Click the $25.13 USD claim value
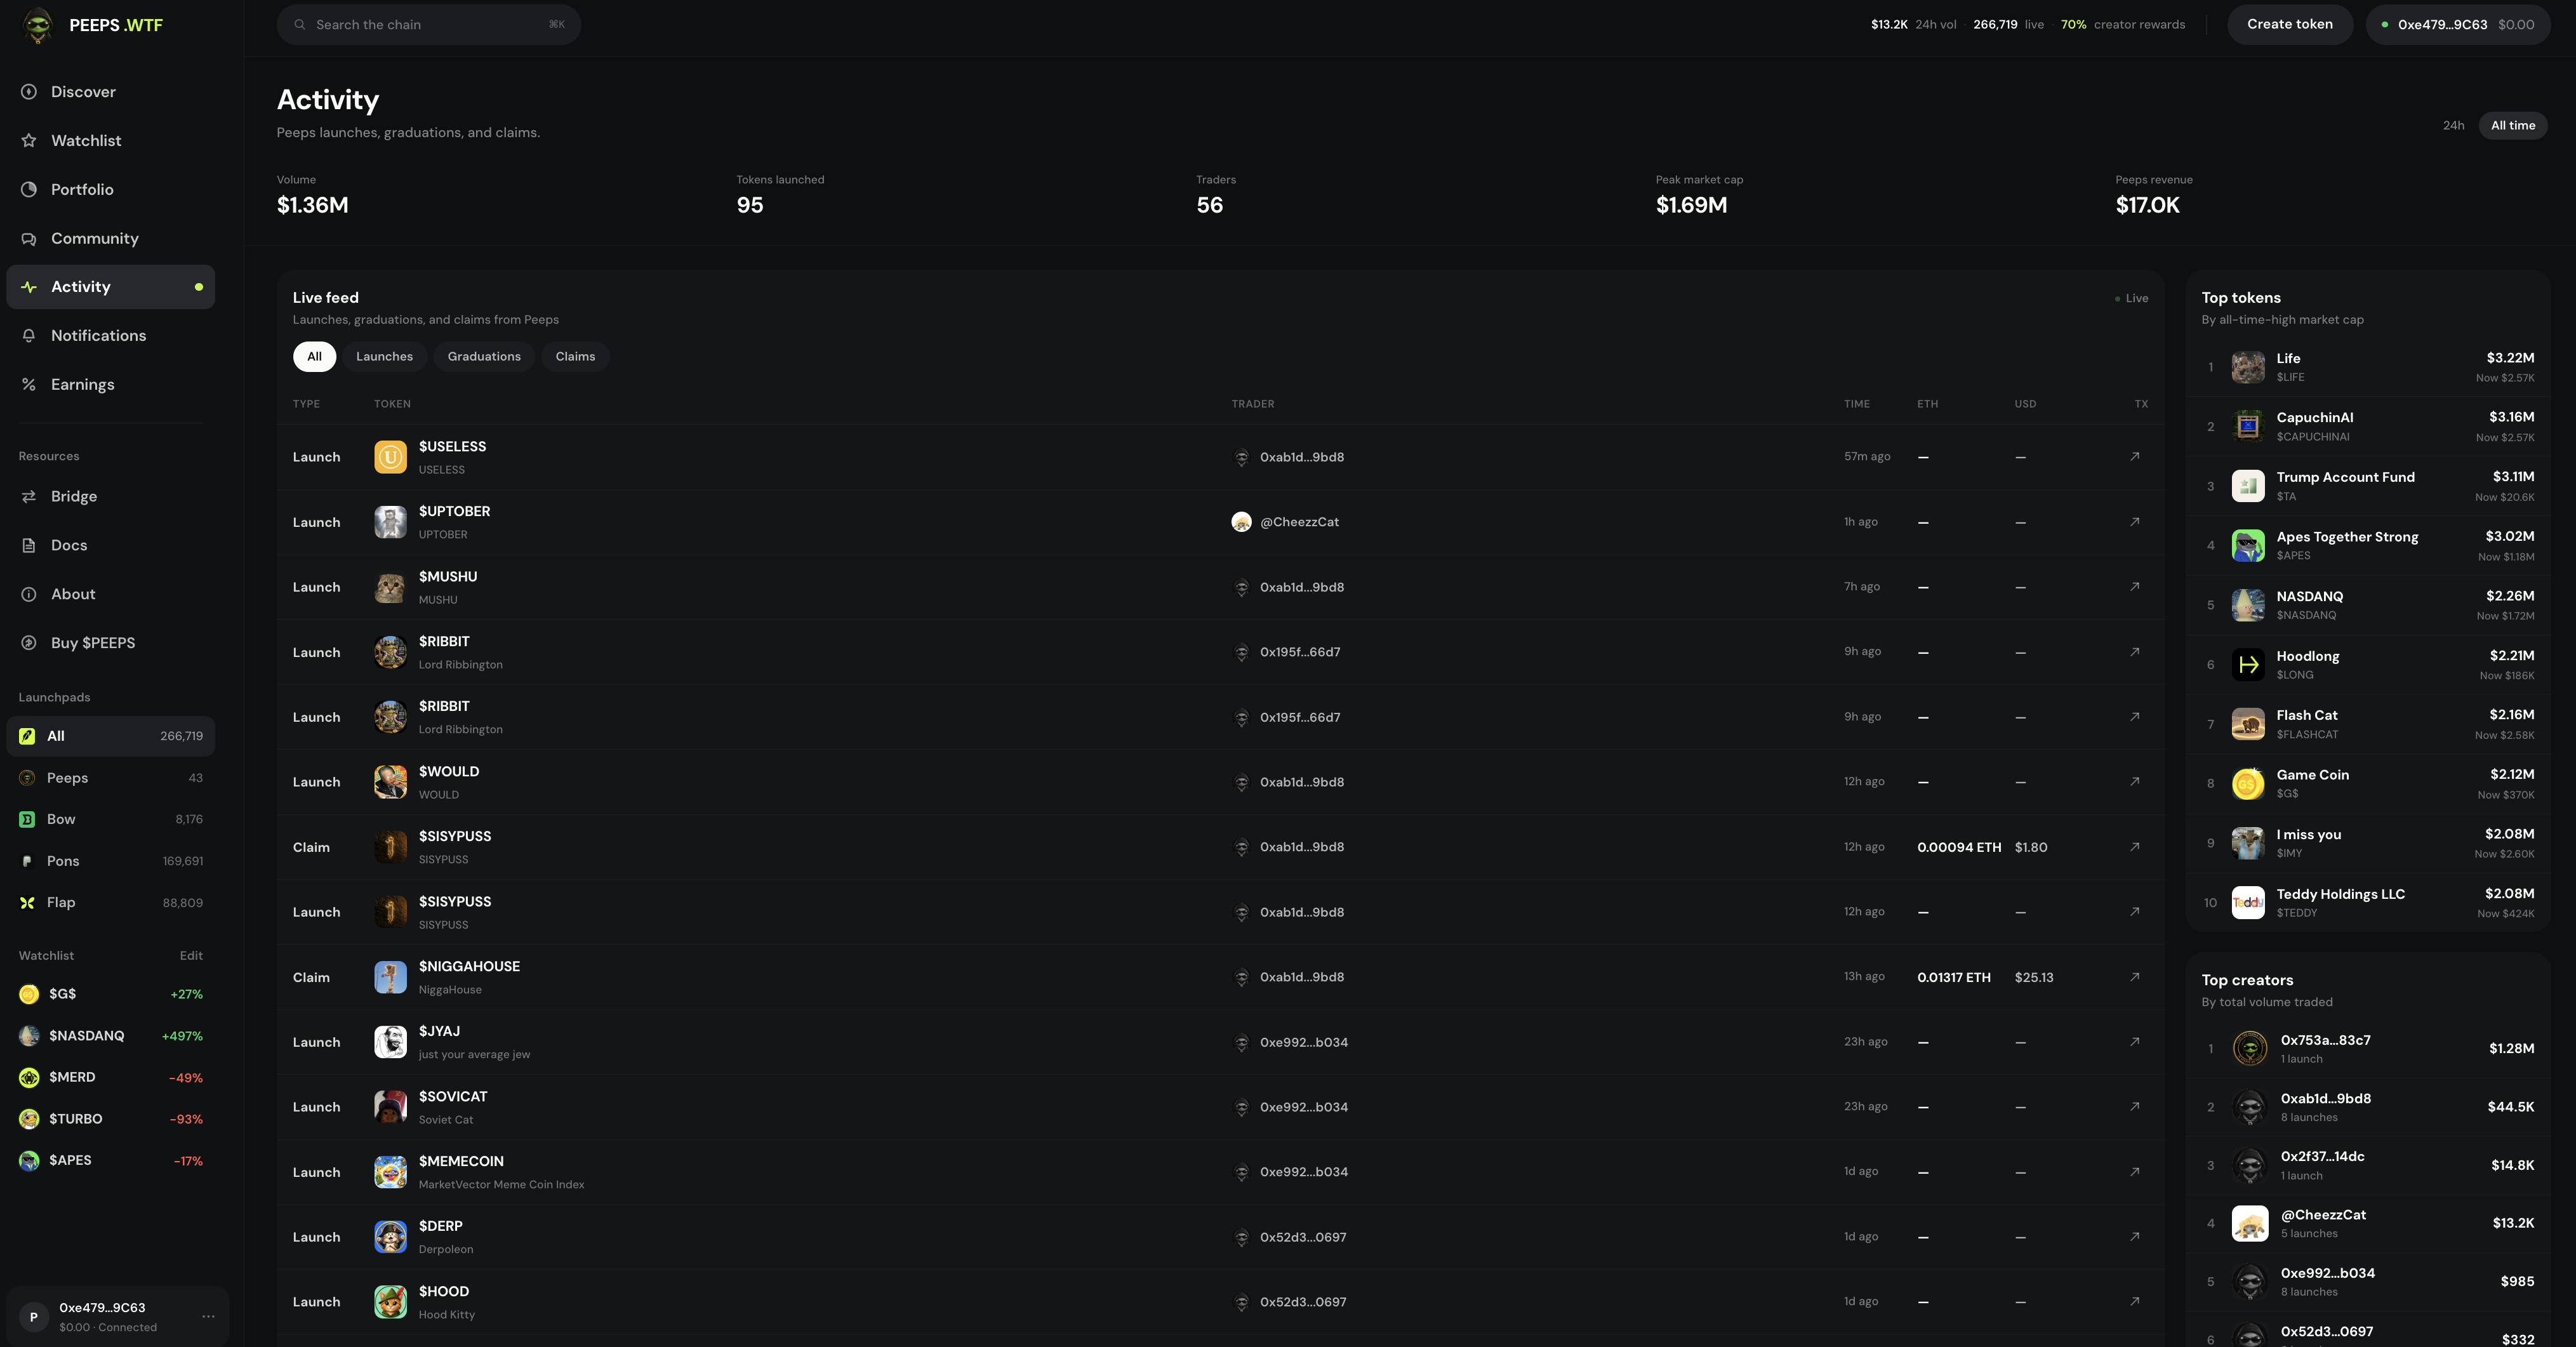This screenshot has height=1347, width=2576. [x=2034, y=977]
